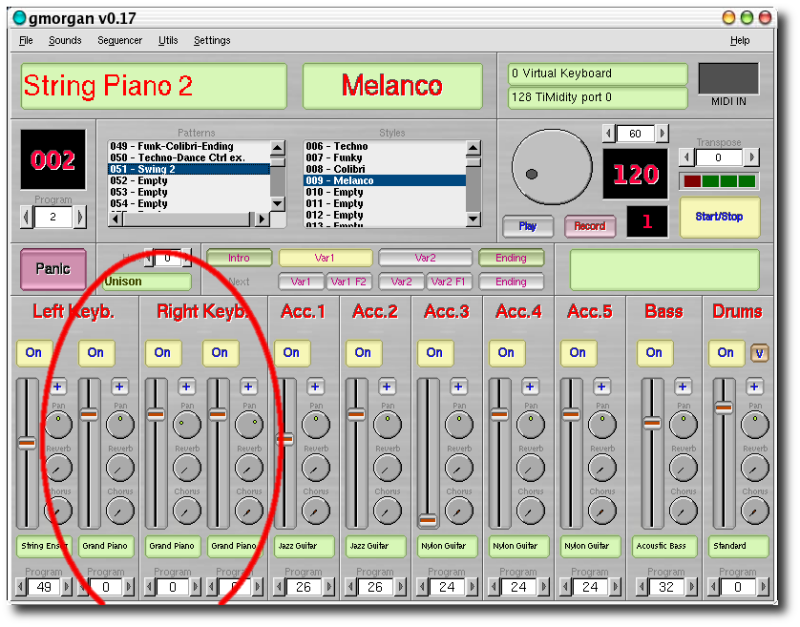
Task: Open the Standard drum kit selector
Action: point(738,546)
